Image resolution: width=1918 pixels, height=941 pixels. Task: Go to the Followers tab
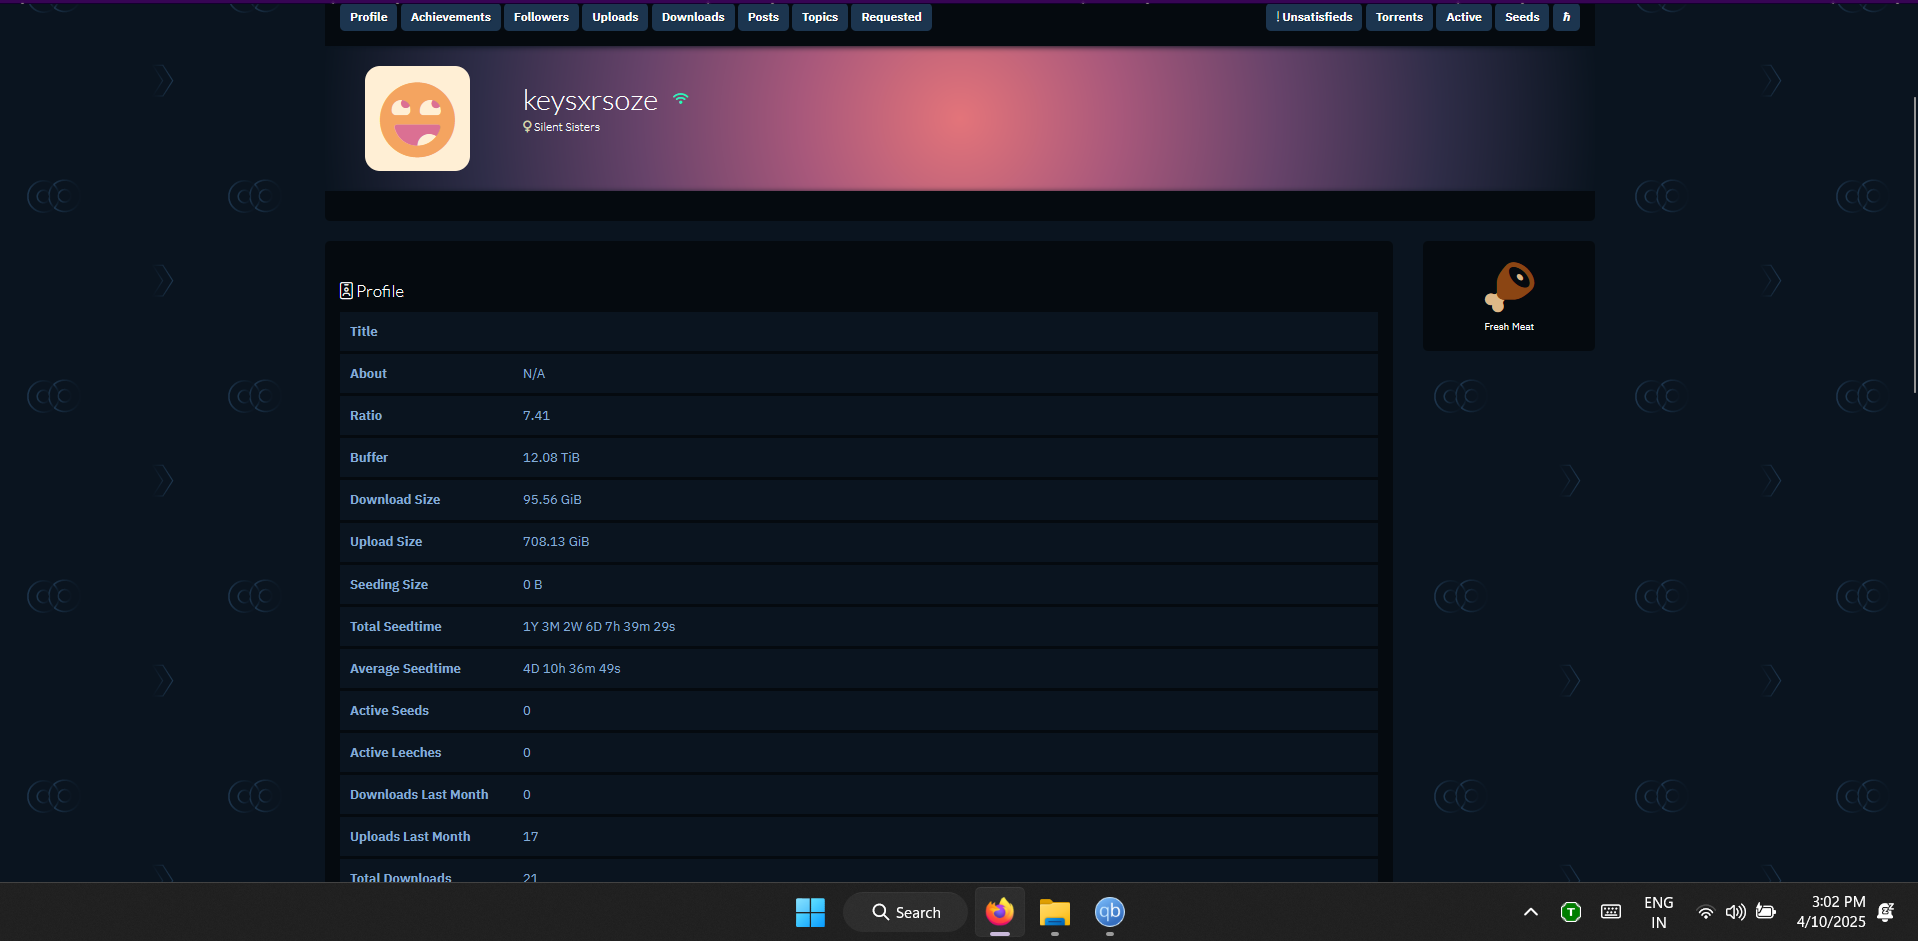[x=541, y=17]
